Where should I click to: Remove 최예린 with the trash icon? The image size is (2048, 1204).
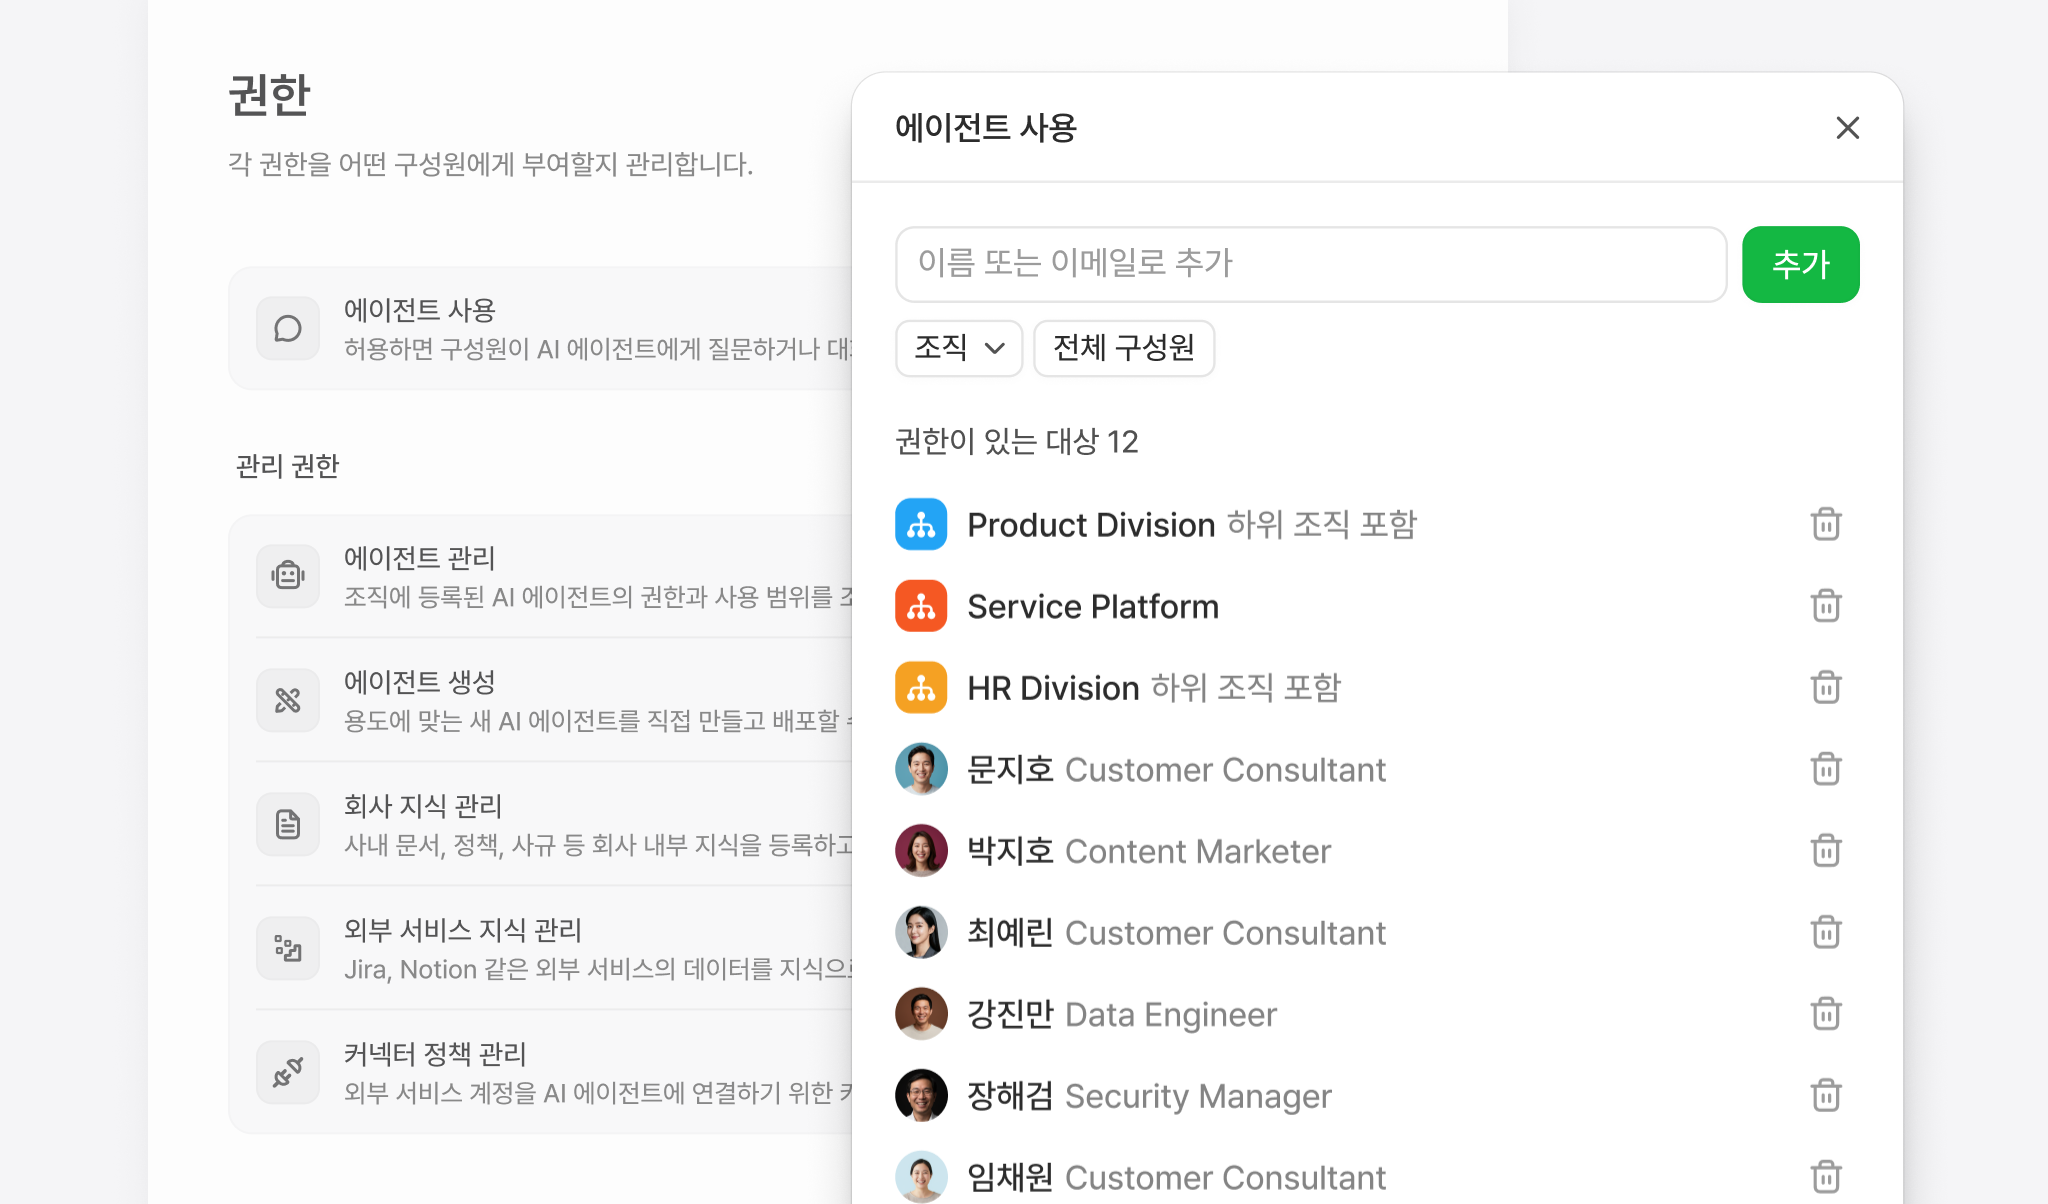point(1826,932)
